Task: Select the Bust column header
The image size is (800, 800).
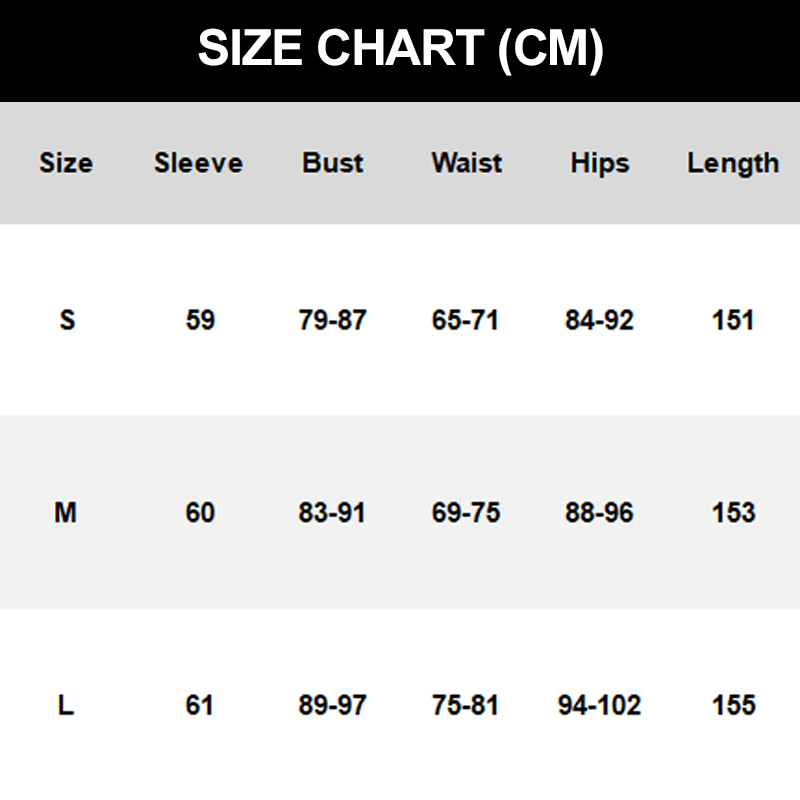Action: (x=333, y=163)
